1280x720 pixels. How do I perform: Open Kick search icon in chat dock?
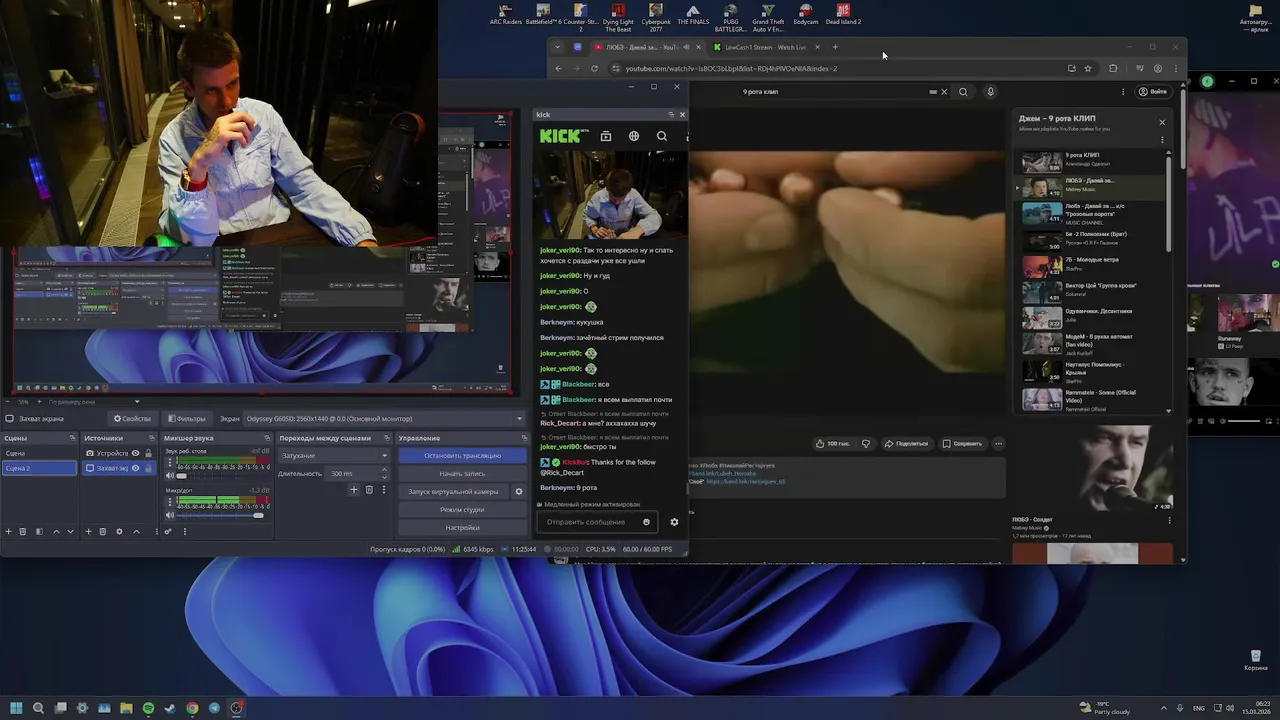(x=662, y=136)
